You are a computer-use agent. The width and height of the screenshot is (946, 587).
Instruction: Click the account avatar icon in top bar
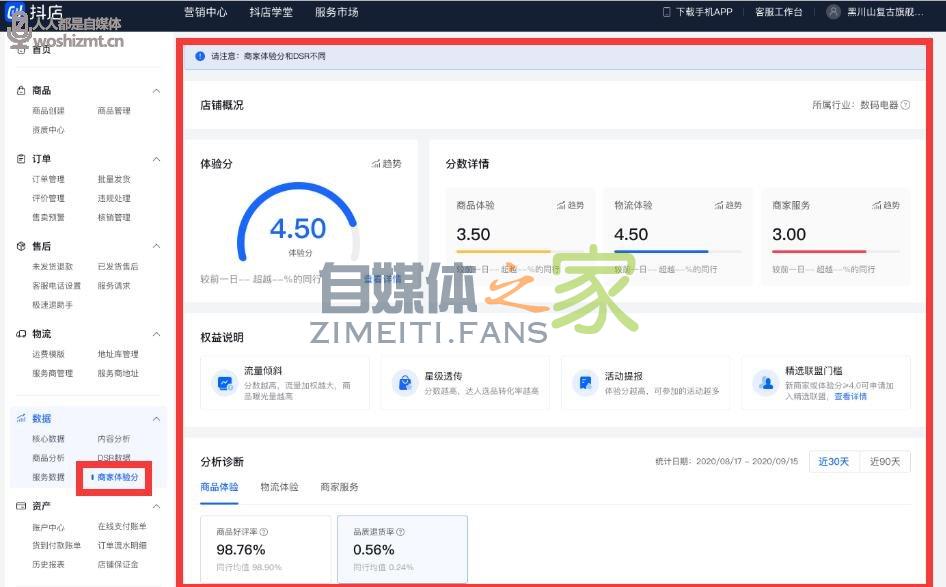pos(834,12)
